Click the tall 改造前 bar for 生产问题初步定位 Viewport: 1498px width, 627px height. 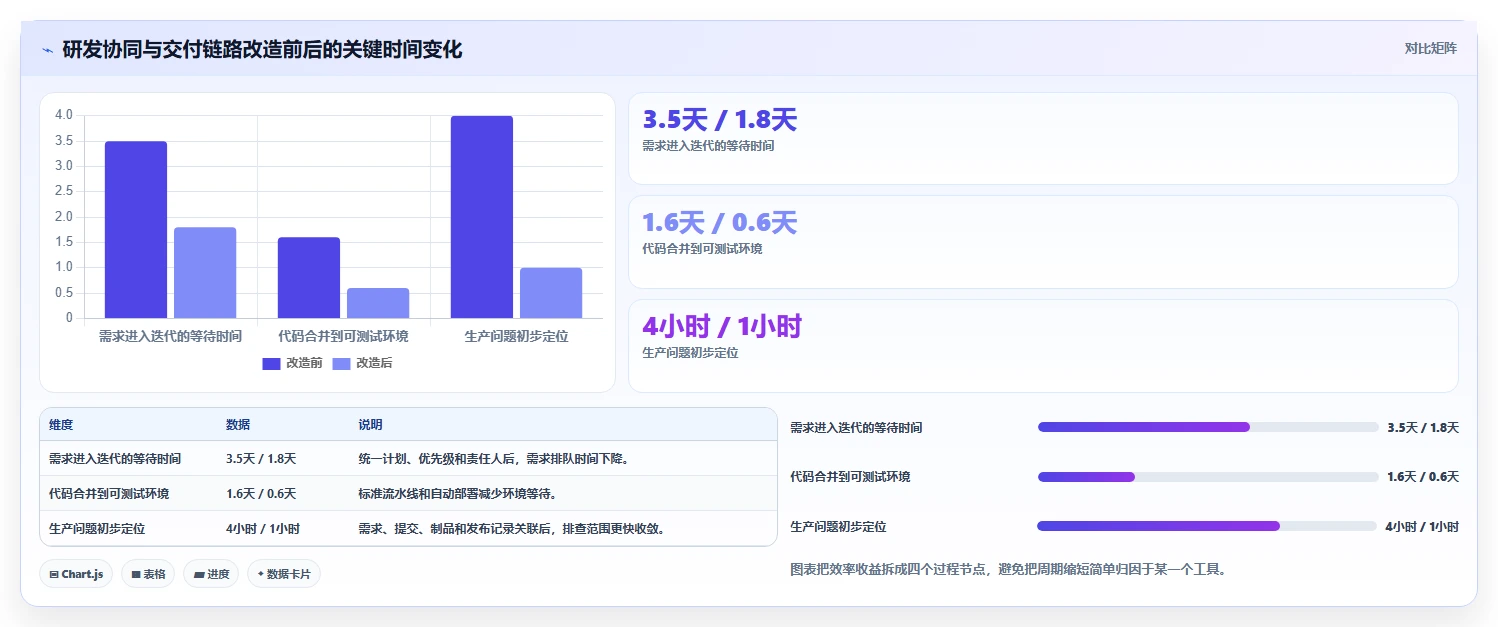click(x=482, y=217)
